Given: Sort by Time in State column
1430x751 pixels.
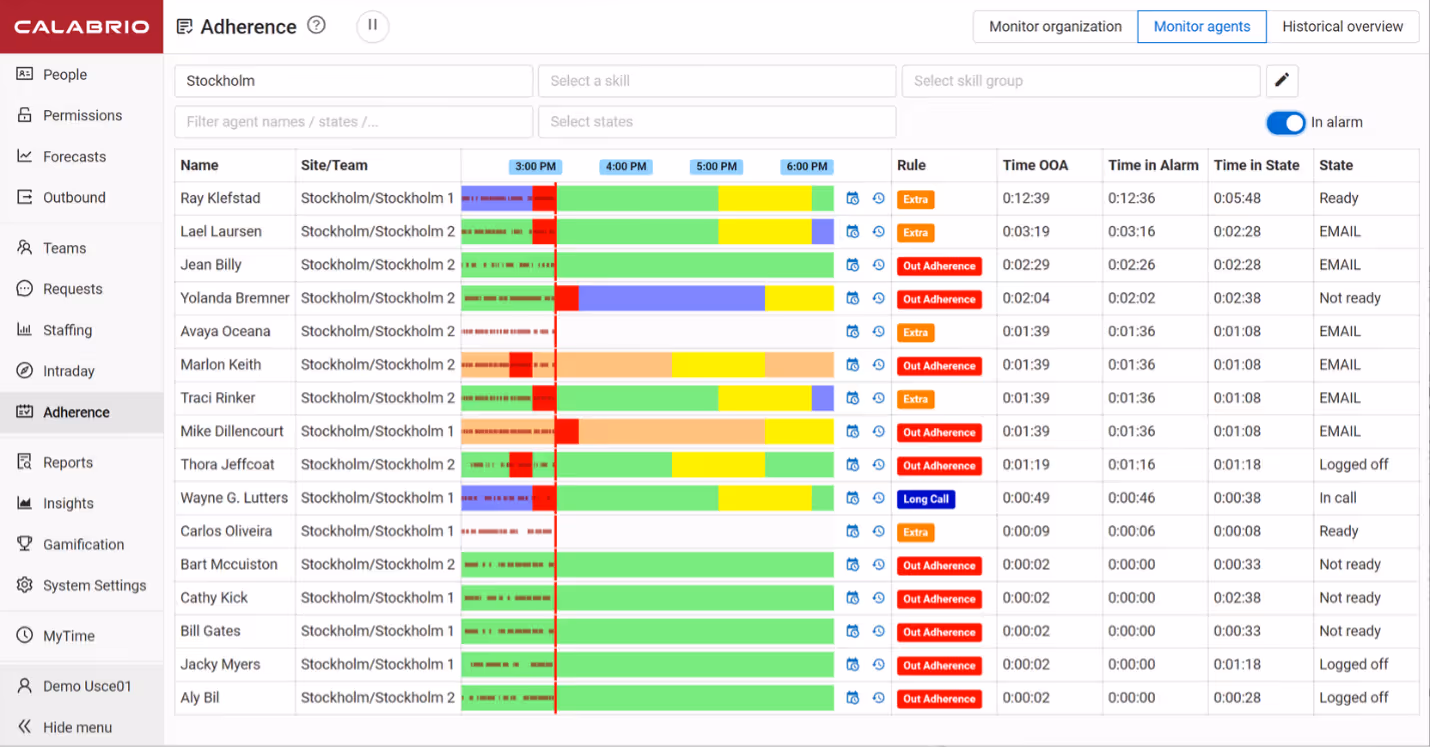Looking at the screenshot, I should [x=1256, y=165].
